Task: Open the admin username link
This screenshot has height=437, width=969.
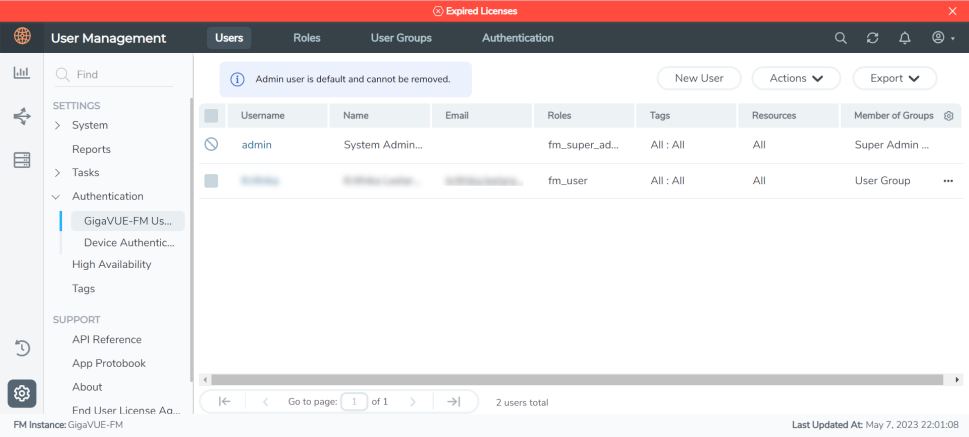Action: pos(257,145)
